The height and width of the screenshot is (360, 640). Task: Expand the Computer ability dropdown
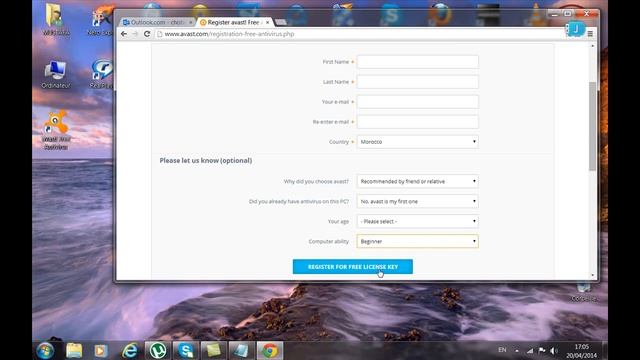pyautogui.click(x=418, y=241)
